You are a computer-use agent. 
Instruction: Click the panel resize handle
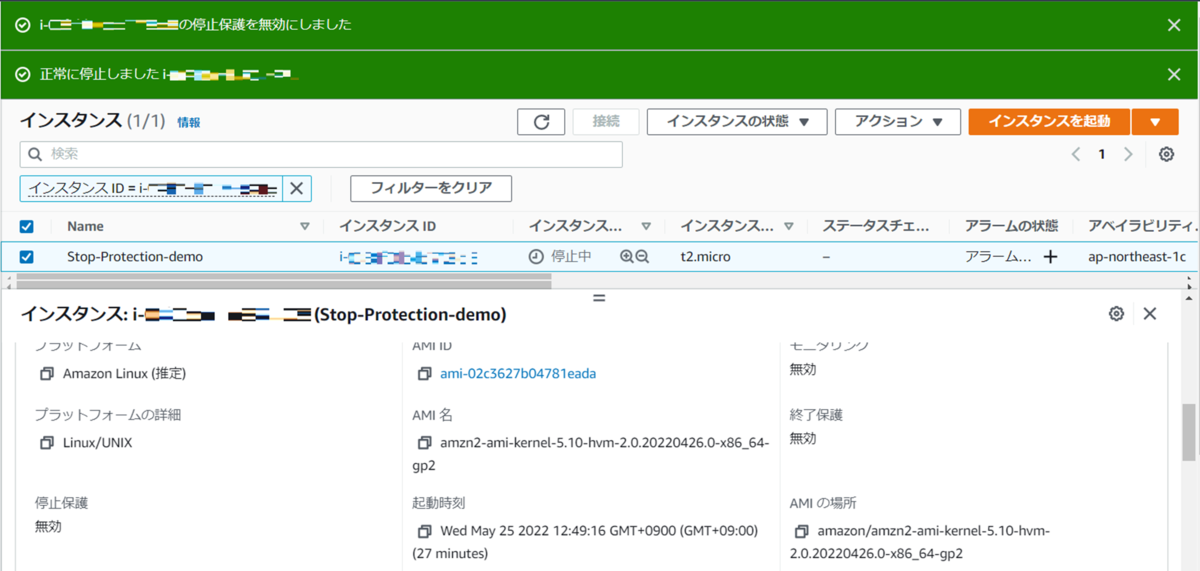pos(600,297)
